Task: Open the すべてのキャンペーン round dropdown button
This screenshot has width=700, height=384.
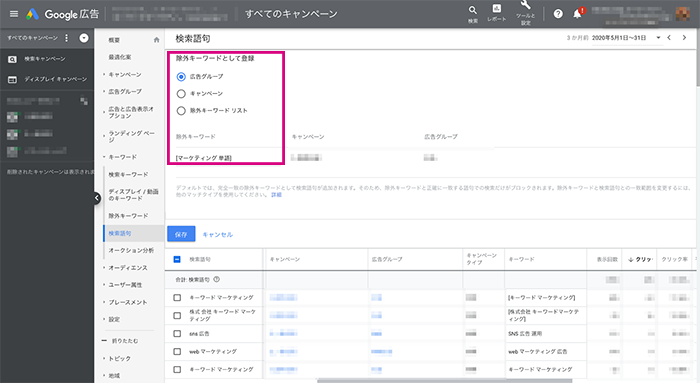Action: coord(84,38)
